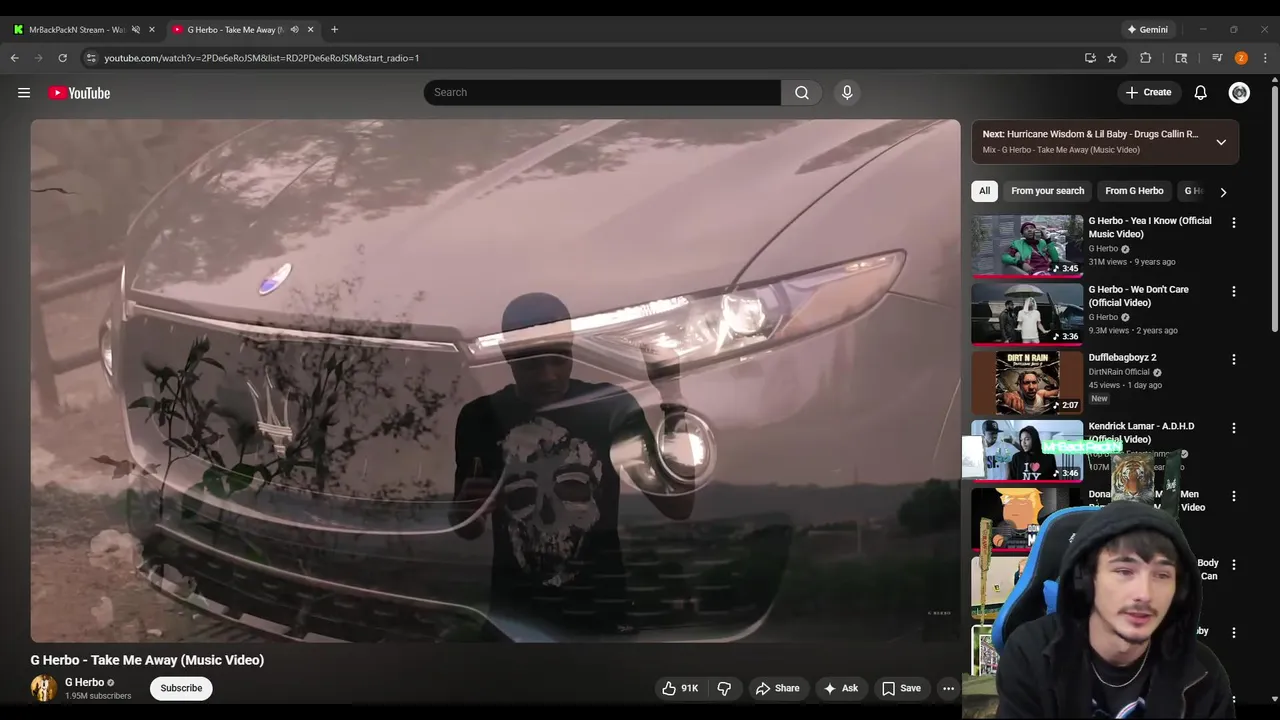
Task: Bookmark this page with star icon
Action: pyautogui.click(x=1112, y=58)
